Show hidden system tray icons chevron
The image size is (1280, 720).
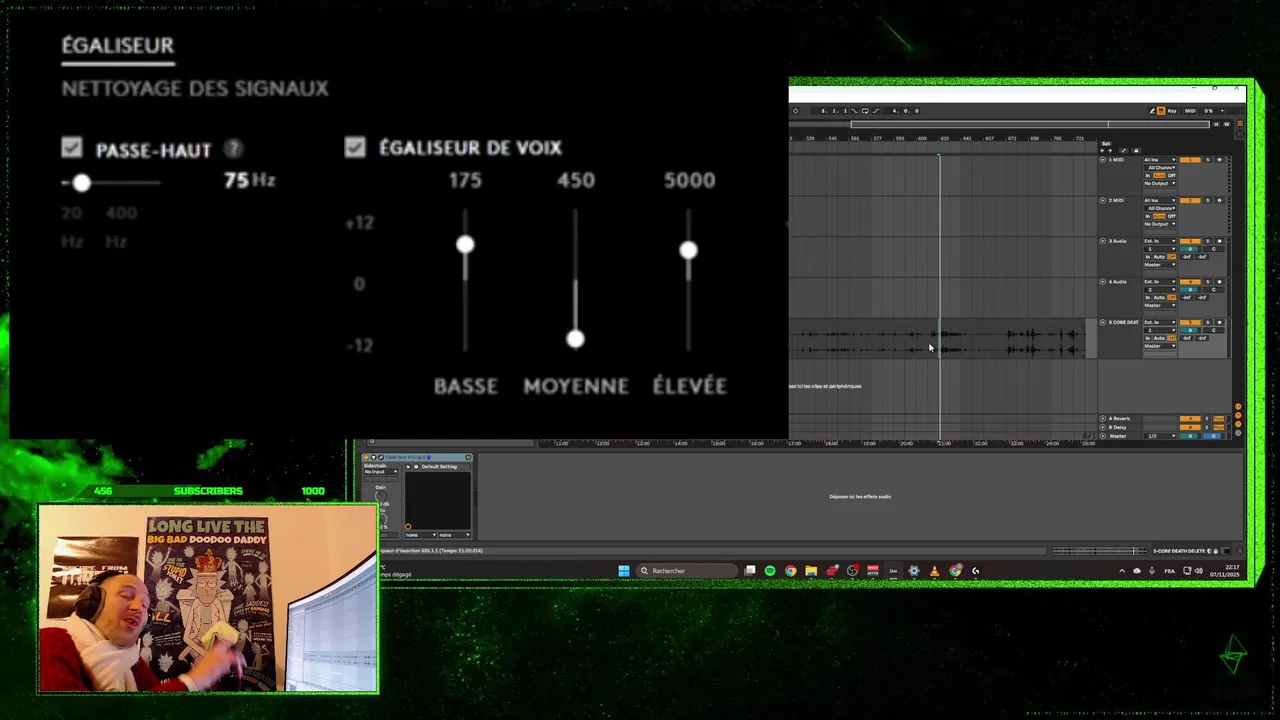(x=1121, y=571)
